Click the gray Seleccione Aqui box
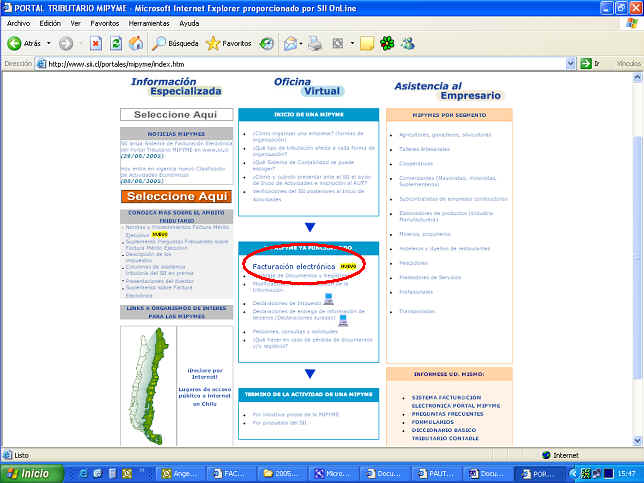 tap(176, 115)
